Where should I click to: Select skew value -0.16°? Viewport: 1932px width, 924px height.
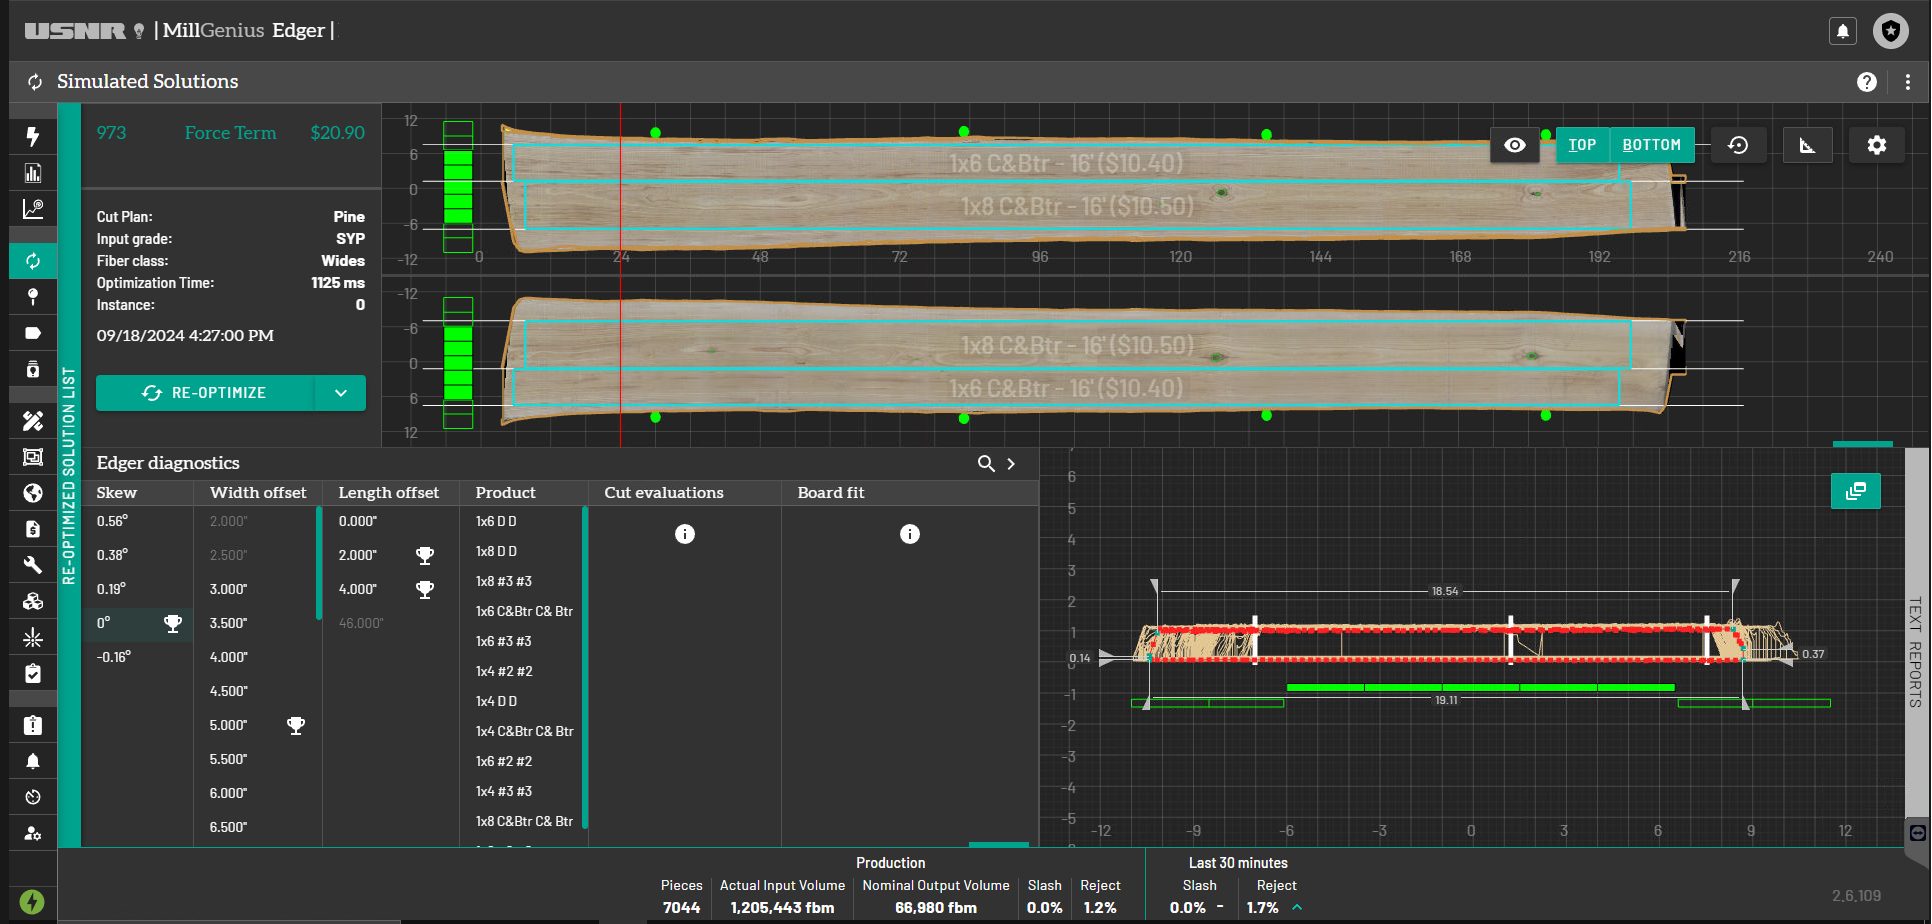114,657
